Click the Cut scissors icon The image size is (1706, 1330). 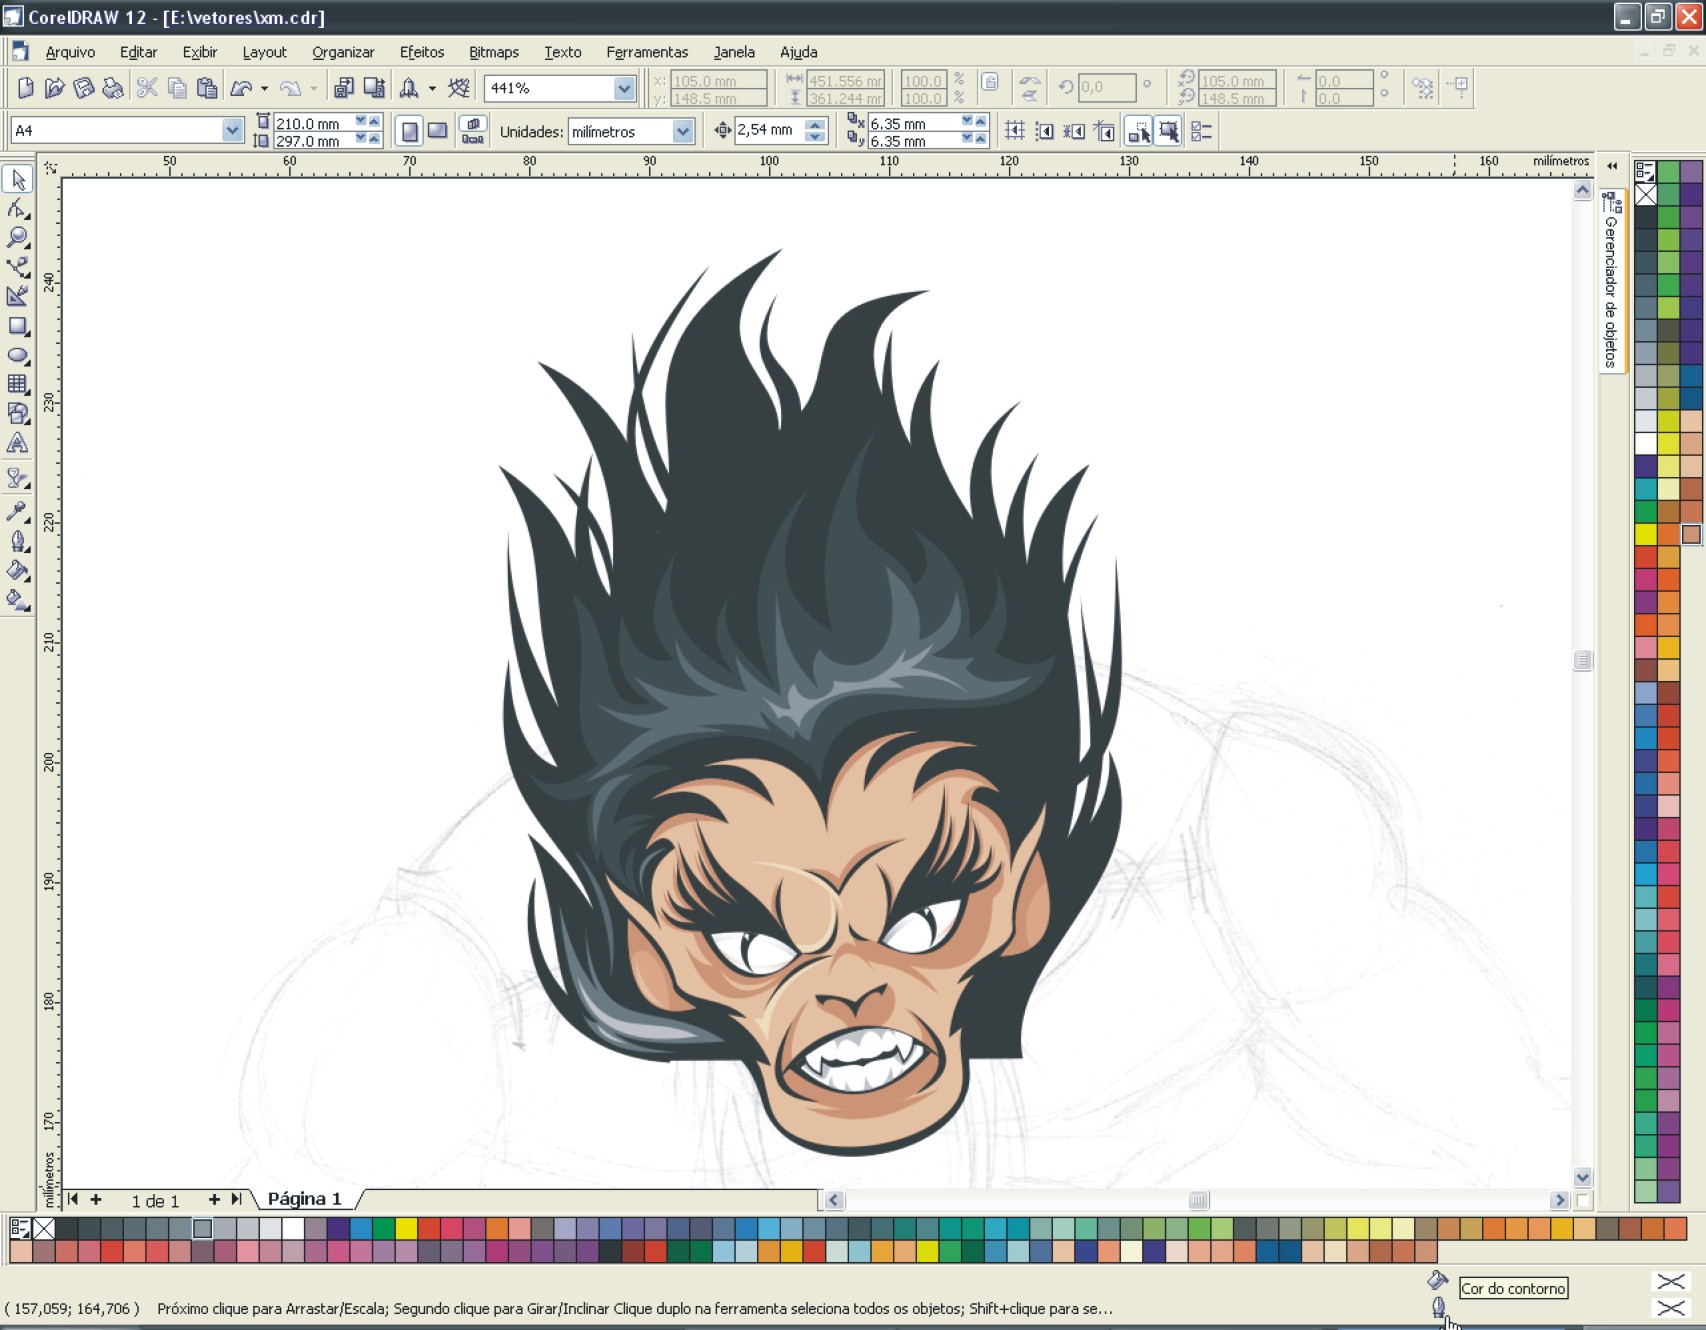tap(147, 88)
